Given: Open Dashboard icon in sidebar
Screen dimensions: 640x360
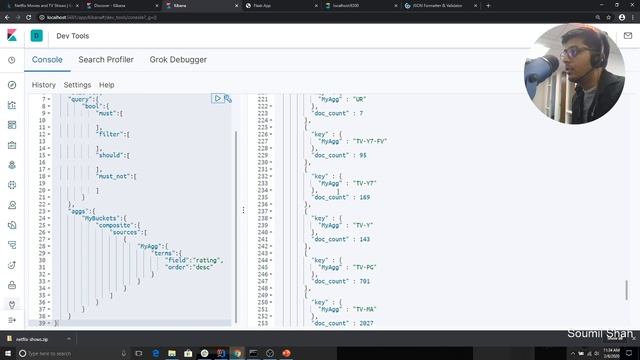Looking at the screenshot, I should point(12,125).
